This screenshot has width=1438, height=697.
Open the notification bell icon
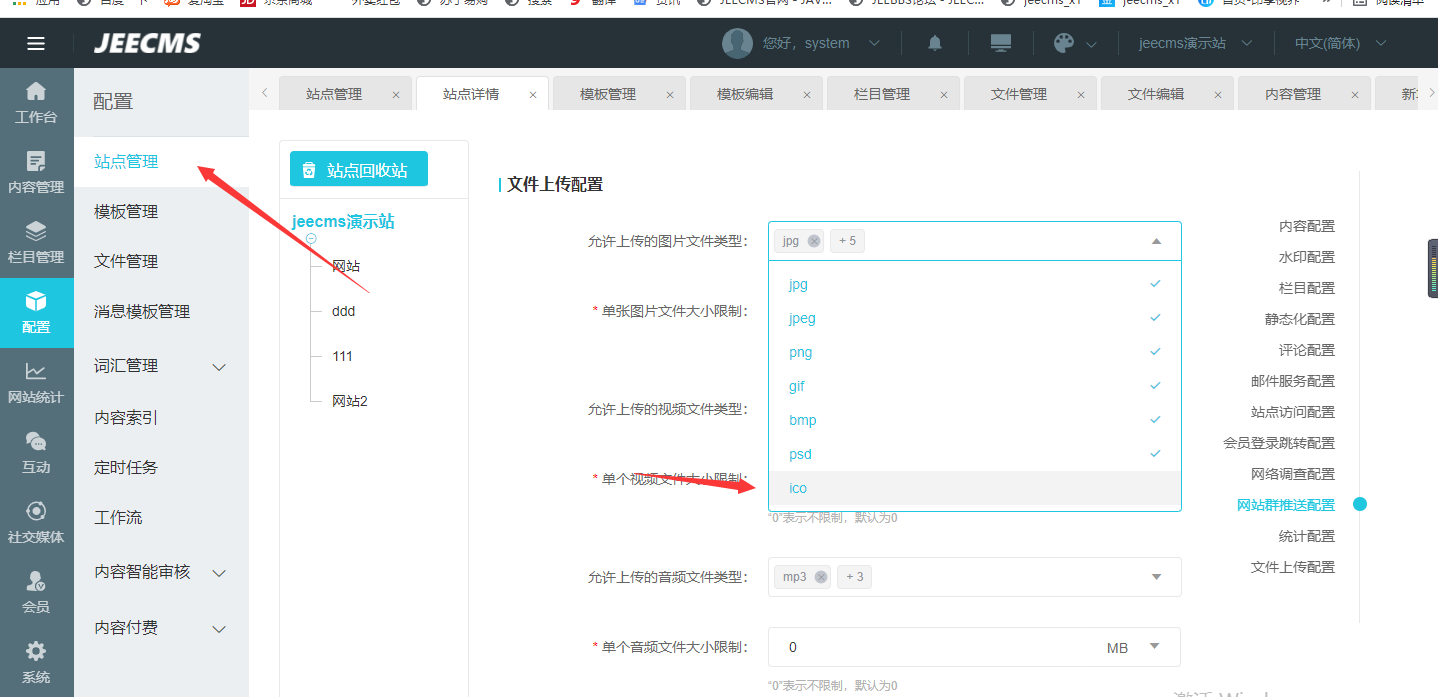click(935, 43)
